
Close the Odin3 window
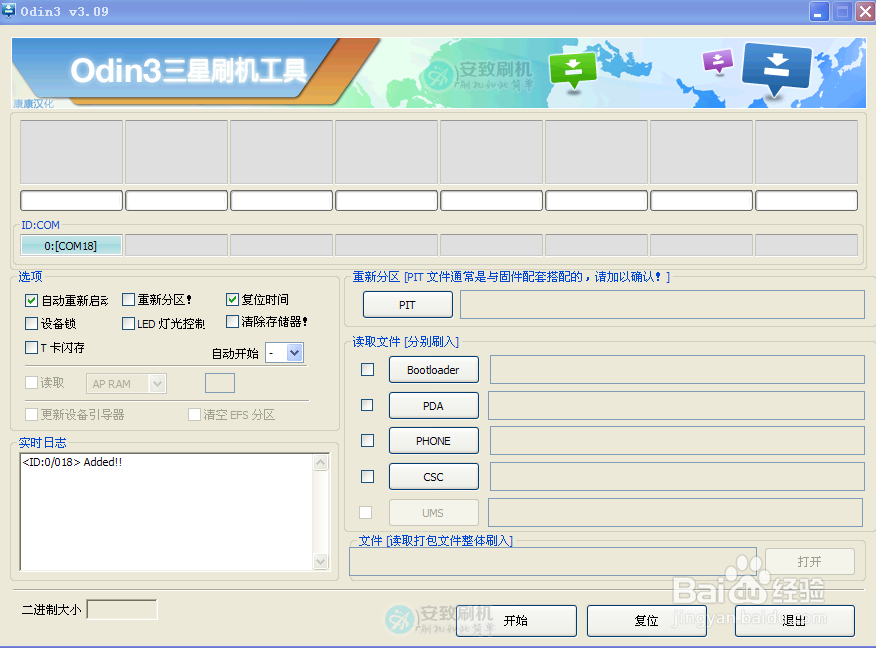coord(865,12)
